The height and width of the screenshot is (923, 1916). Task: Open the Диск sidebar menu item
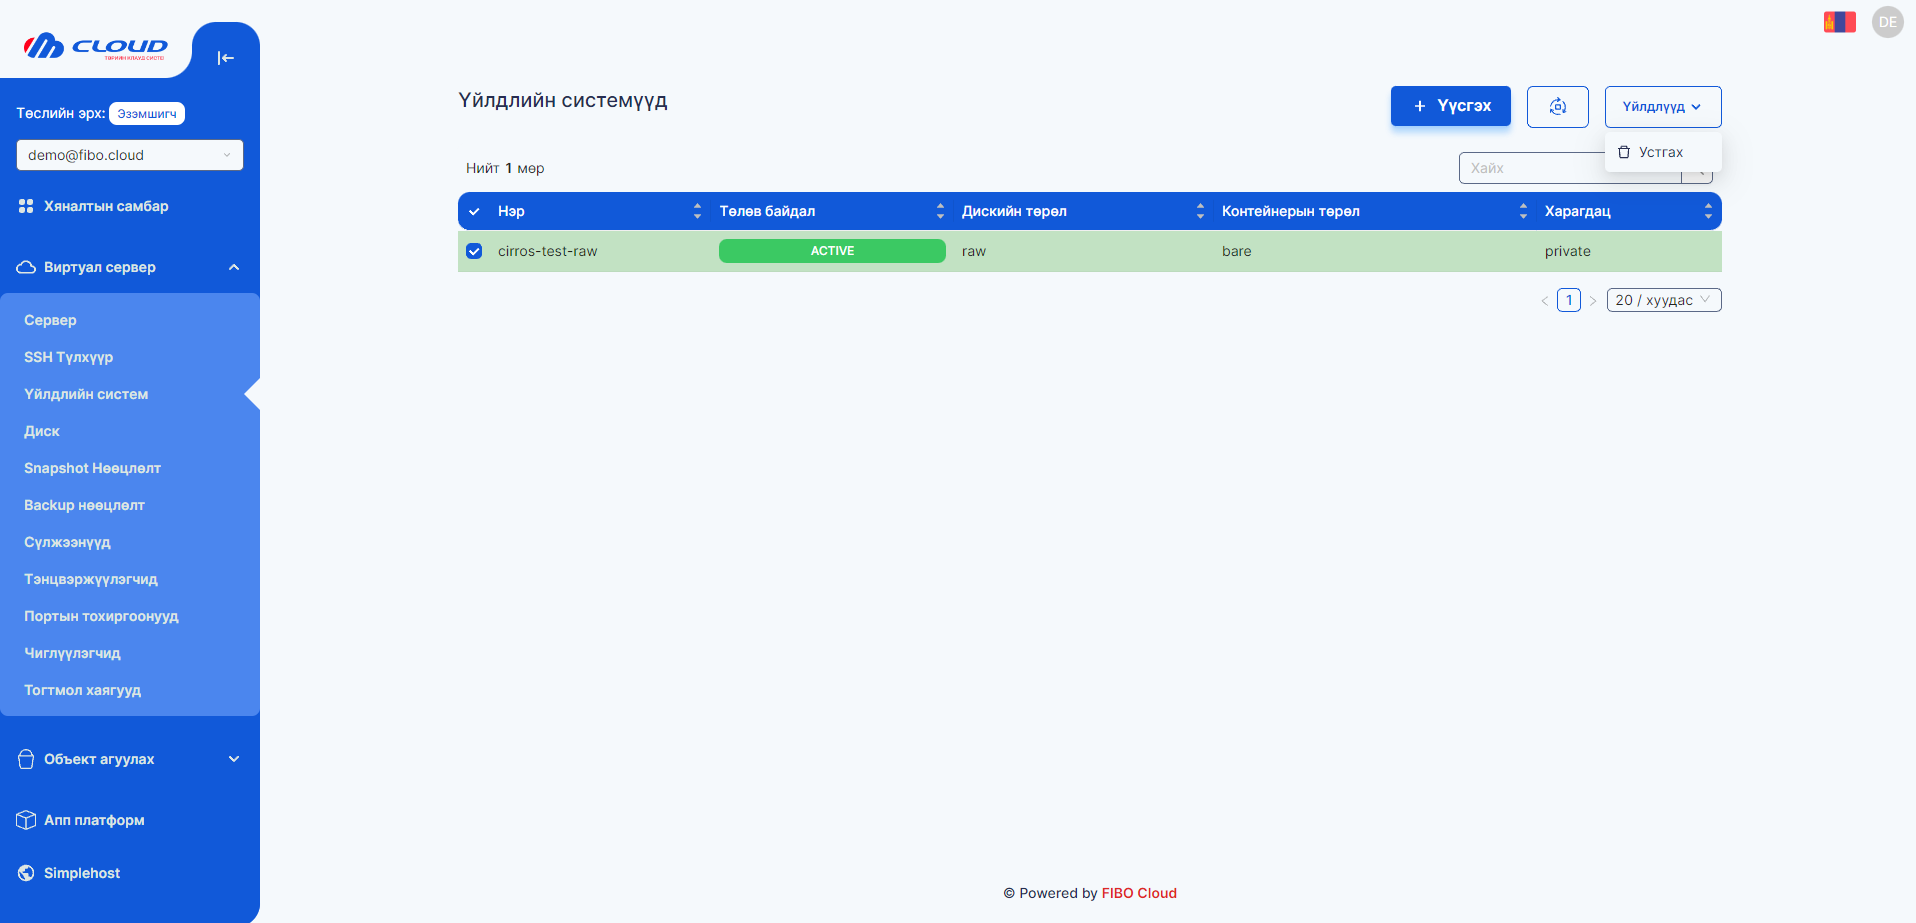click(x=42, y=431)
